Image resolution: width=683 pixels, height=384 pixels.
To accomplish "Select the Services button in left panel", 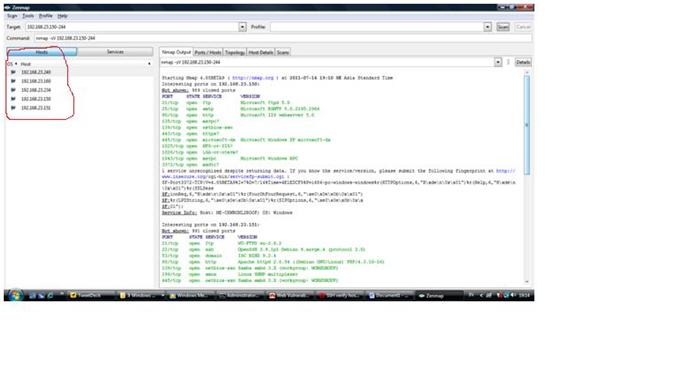I will [x=115, y=52].
